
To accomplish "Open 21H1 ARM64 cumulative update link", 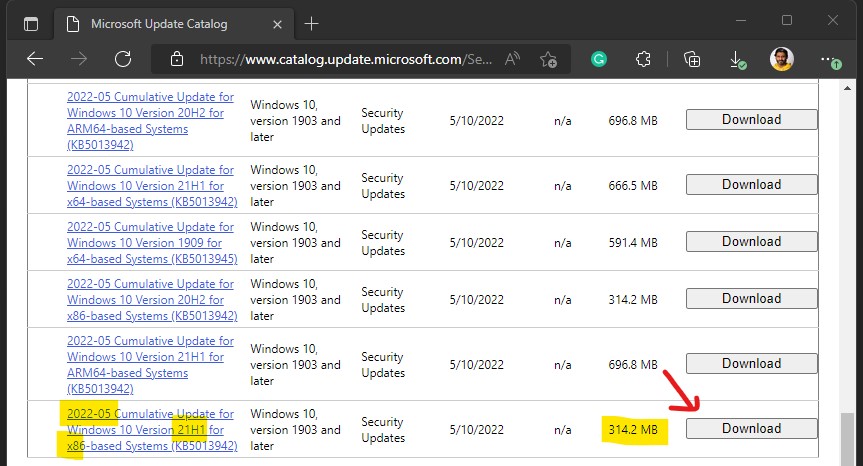I will [x=150, y=365].
